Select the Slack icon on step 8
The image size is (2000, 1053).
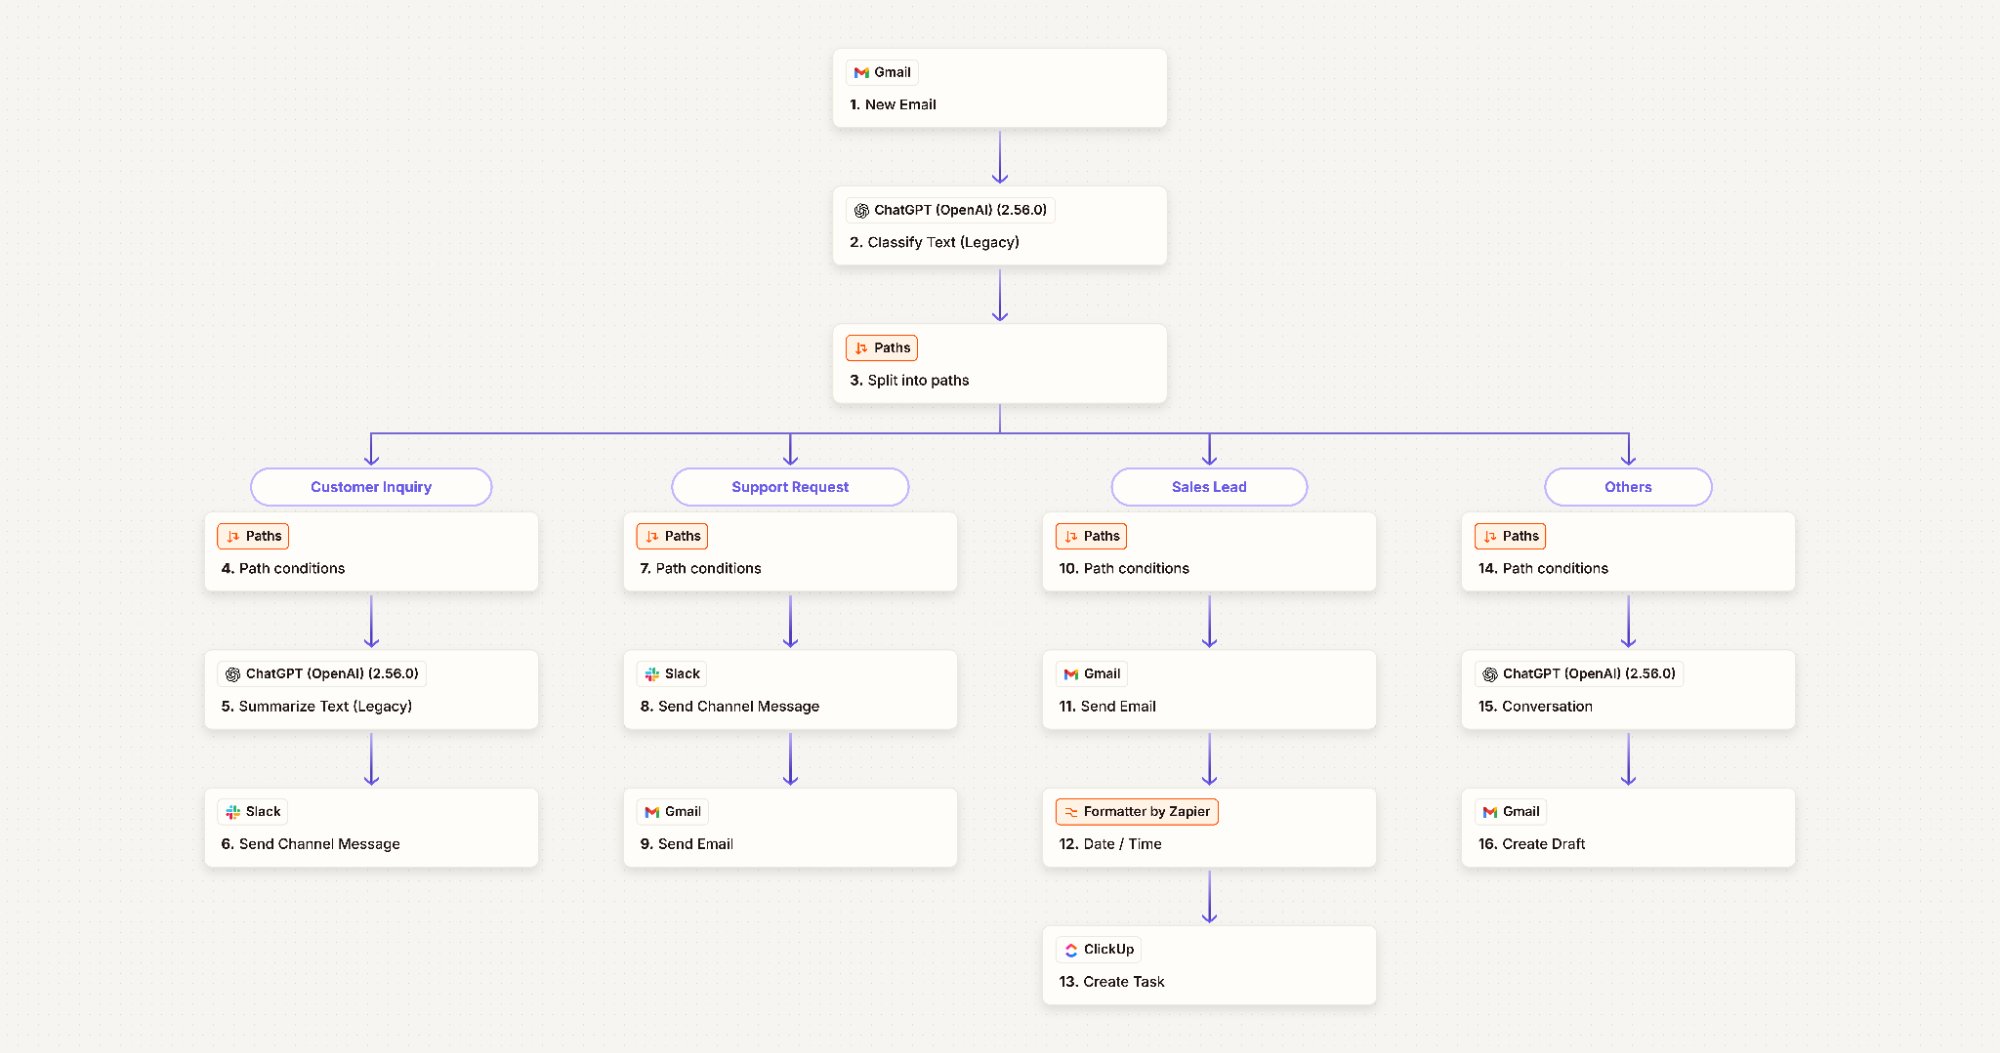coord(651,673)
